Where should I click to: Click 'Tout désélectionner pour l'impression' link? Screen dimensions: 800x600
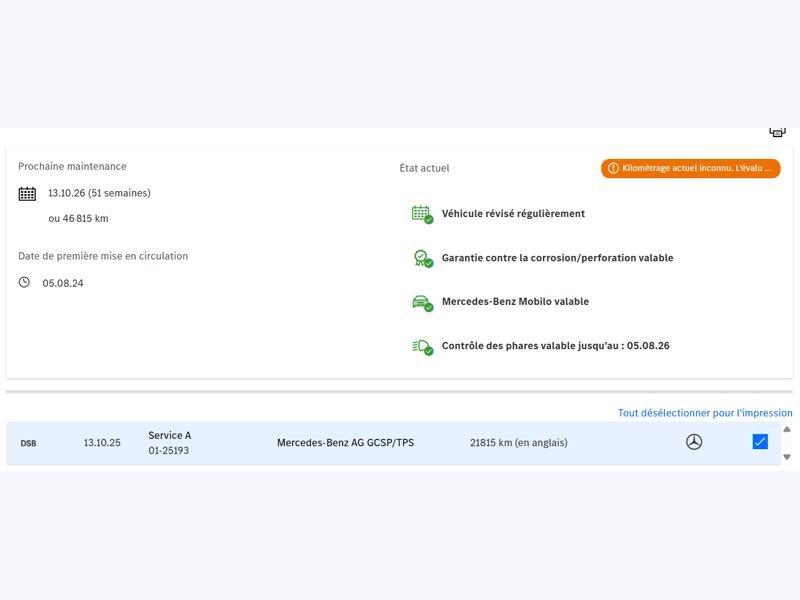705,413
